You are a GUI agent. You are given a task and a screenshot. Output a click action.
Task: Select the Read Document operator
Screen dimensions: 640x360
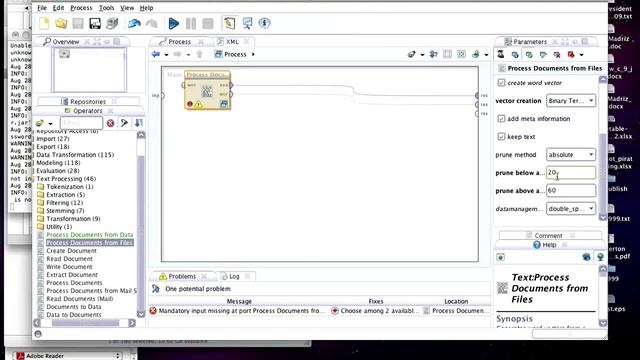[x=69, y=259]
